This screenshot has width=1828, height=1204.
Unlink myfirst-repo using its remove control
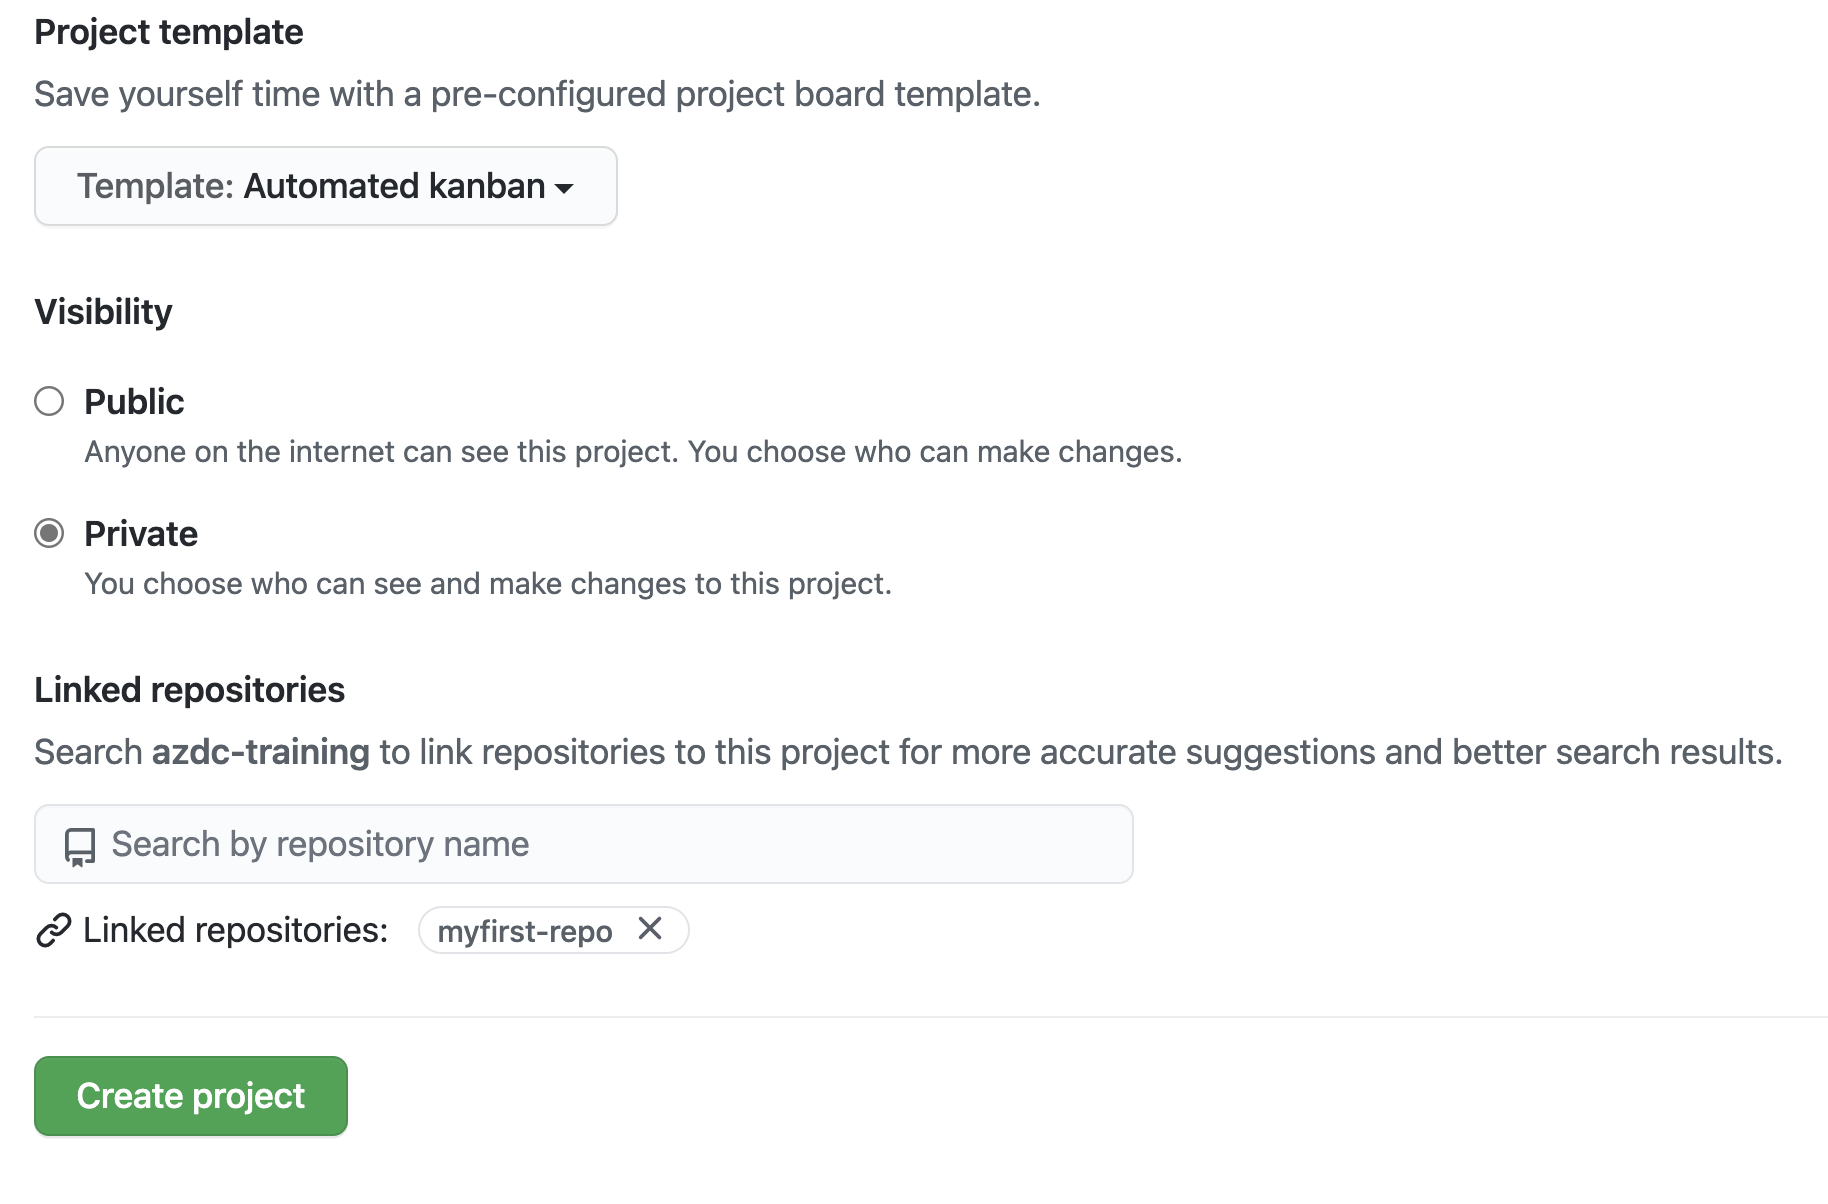pyautogui.click(x=651, y=930)
